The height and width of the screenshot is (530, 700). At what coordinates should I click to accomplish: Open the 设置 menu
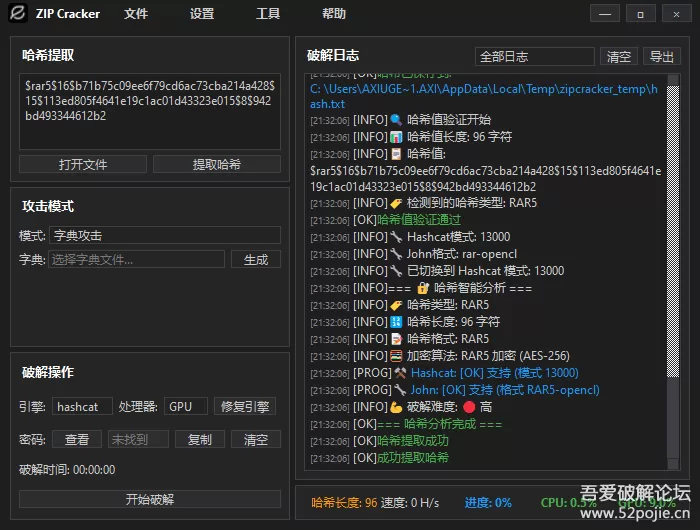[202, 14]
